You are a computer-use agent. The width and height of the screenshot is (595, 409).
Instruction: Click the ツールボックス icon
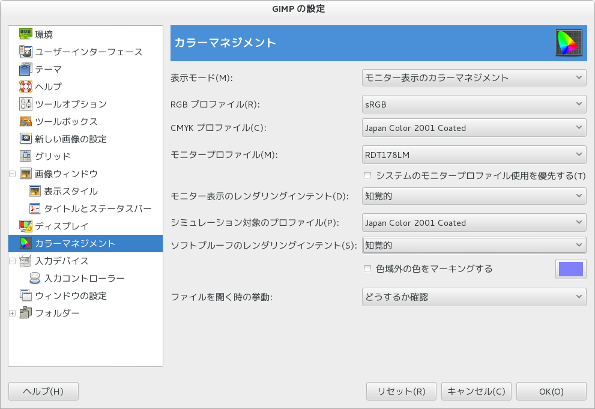pos(25,121)
